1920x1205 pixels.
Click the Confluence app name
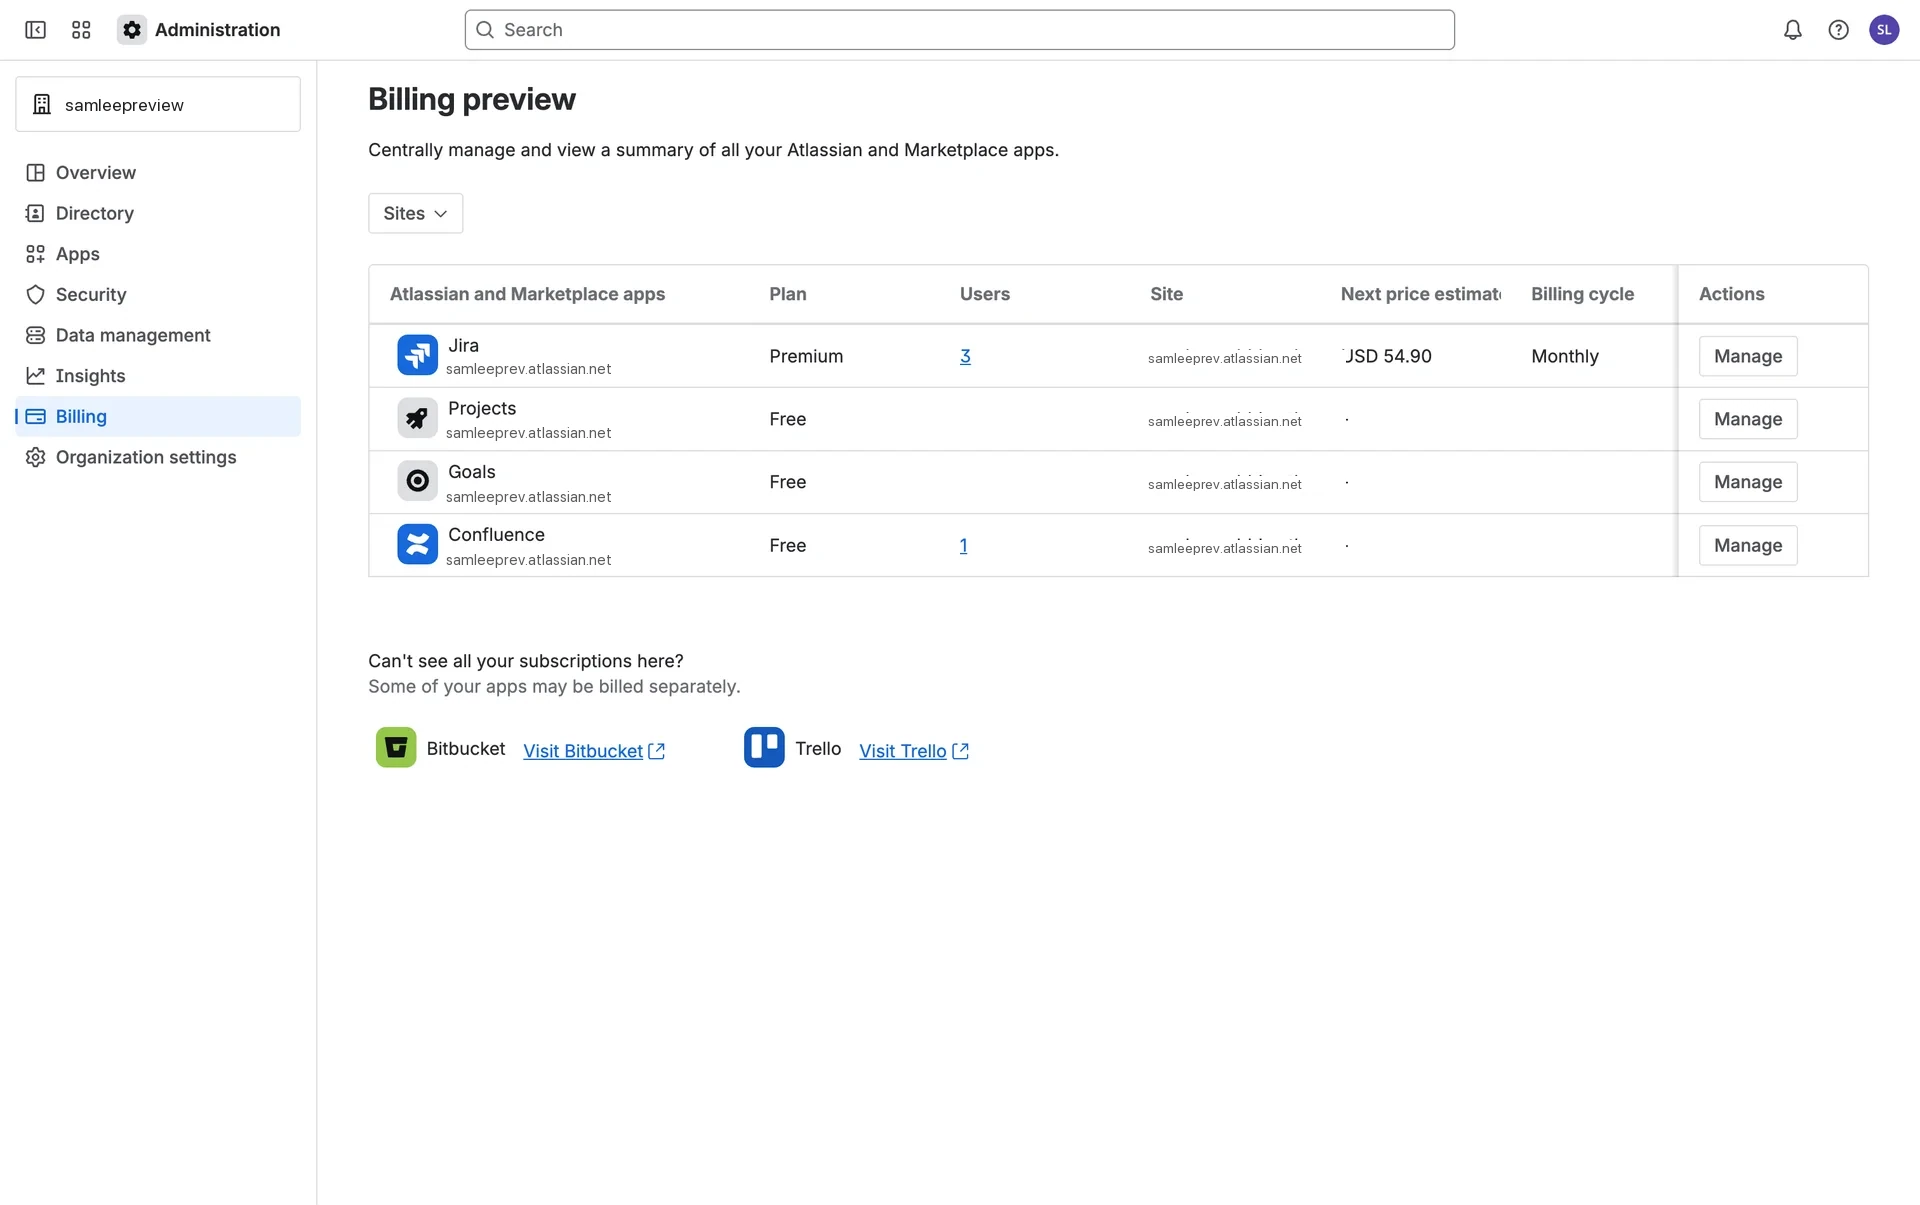tap(496, 534)
